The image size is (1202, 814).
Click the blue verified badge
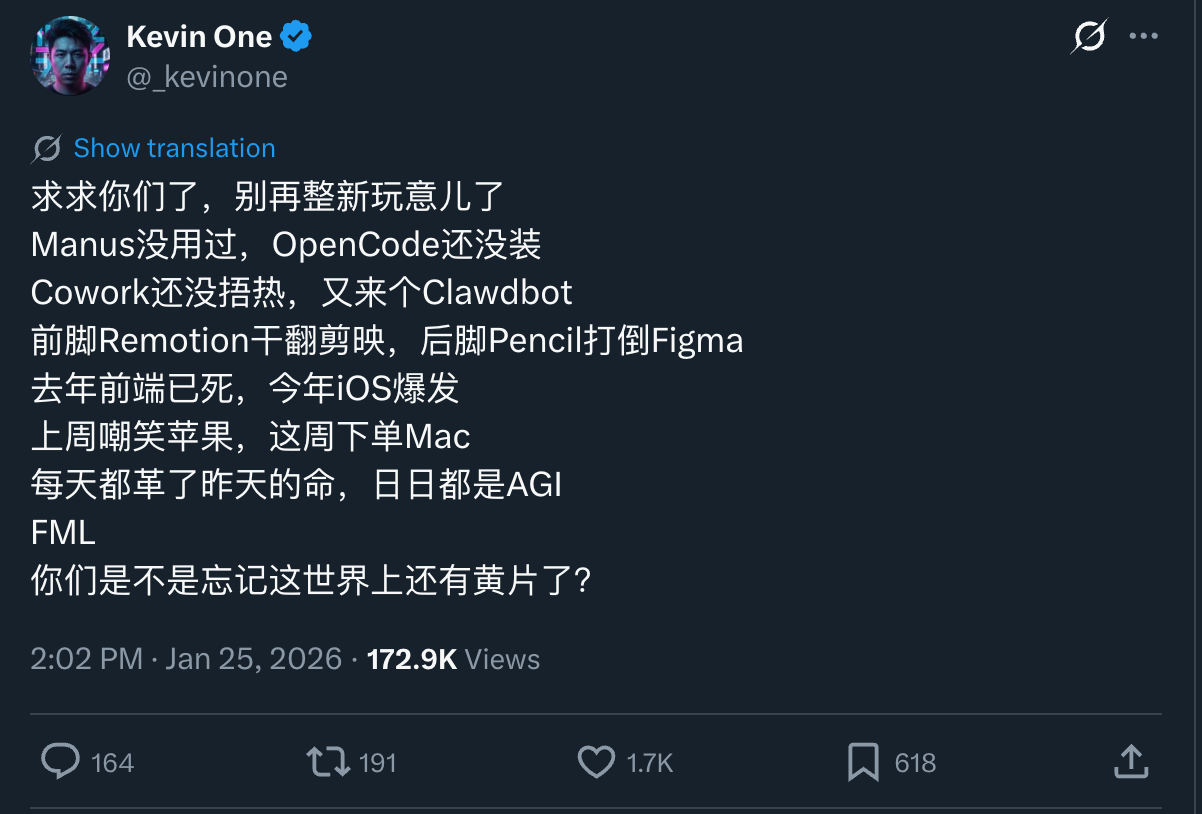[296, 38]
